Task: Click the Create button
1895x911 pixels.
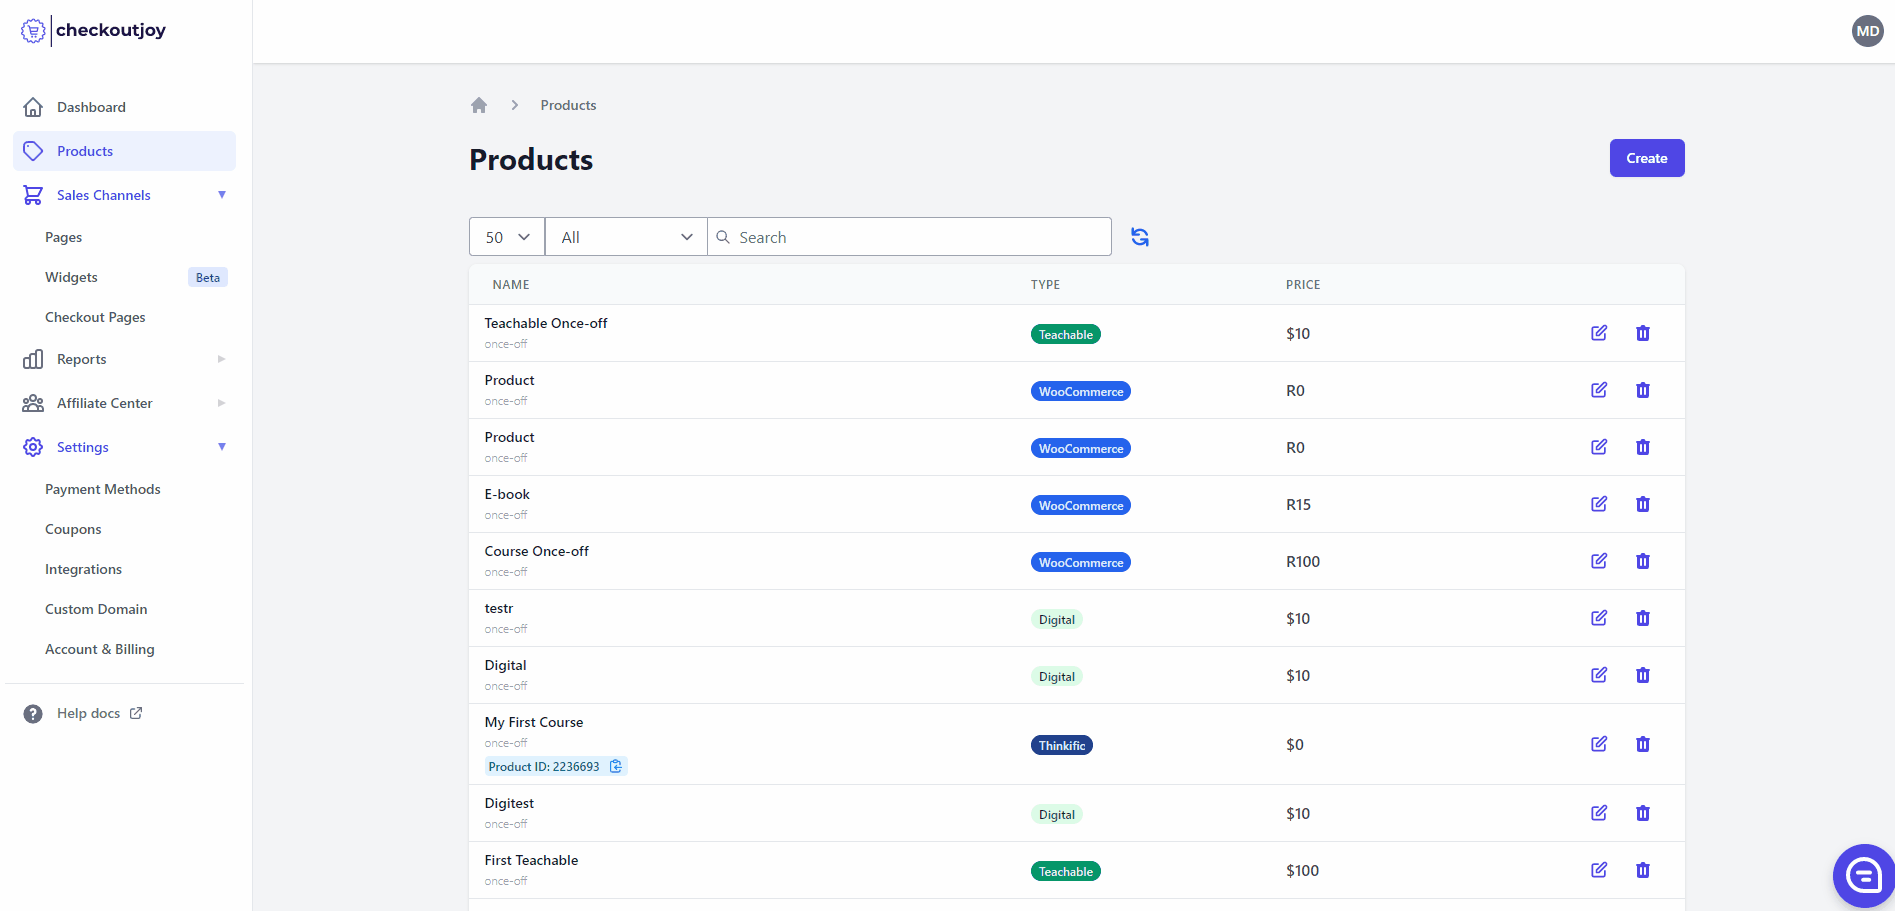Action: click(1646, 157)
